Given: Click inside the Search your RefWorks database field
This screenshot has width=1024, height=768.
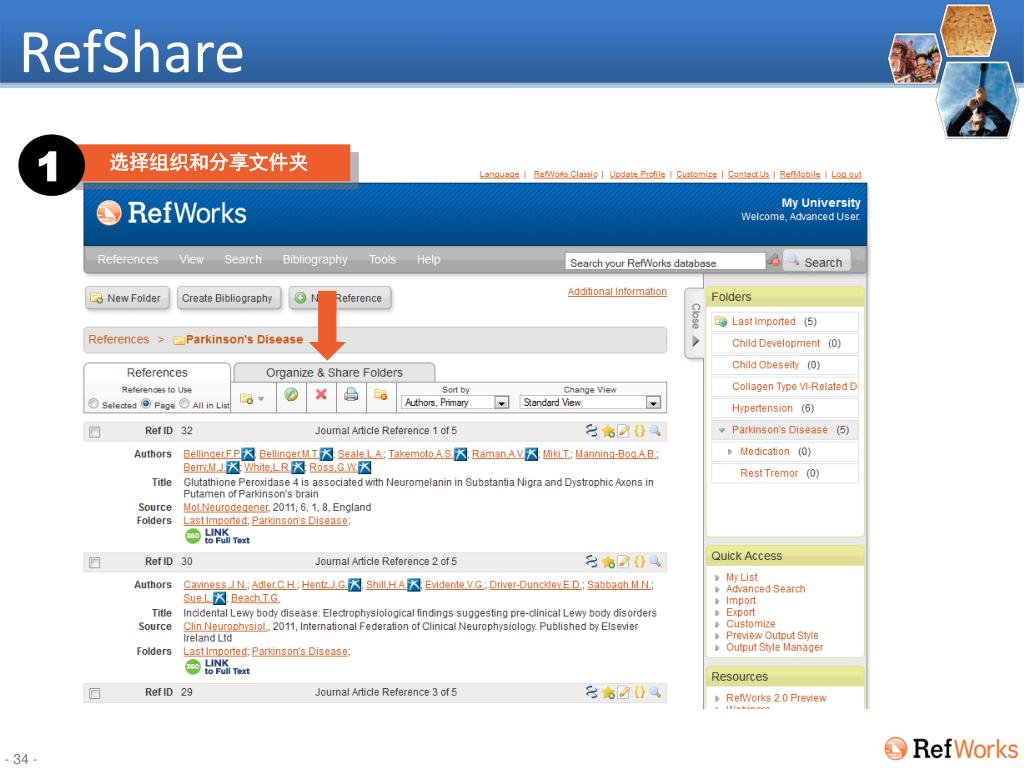Looking at the screenshot, I should [x=665, y=262].
